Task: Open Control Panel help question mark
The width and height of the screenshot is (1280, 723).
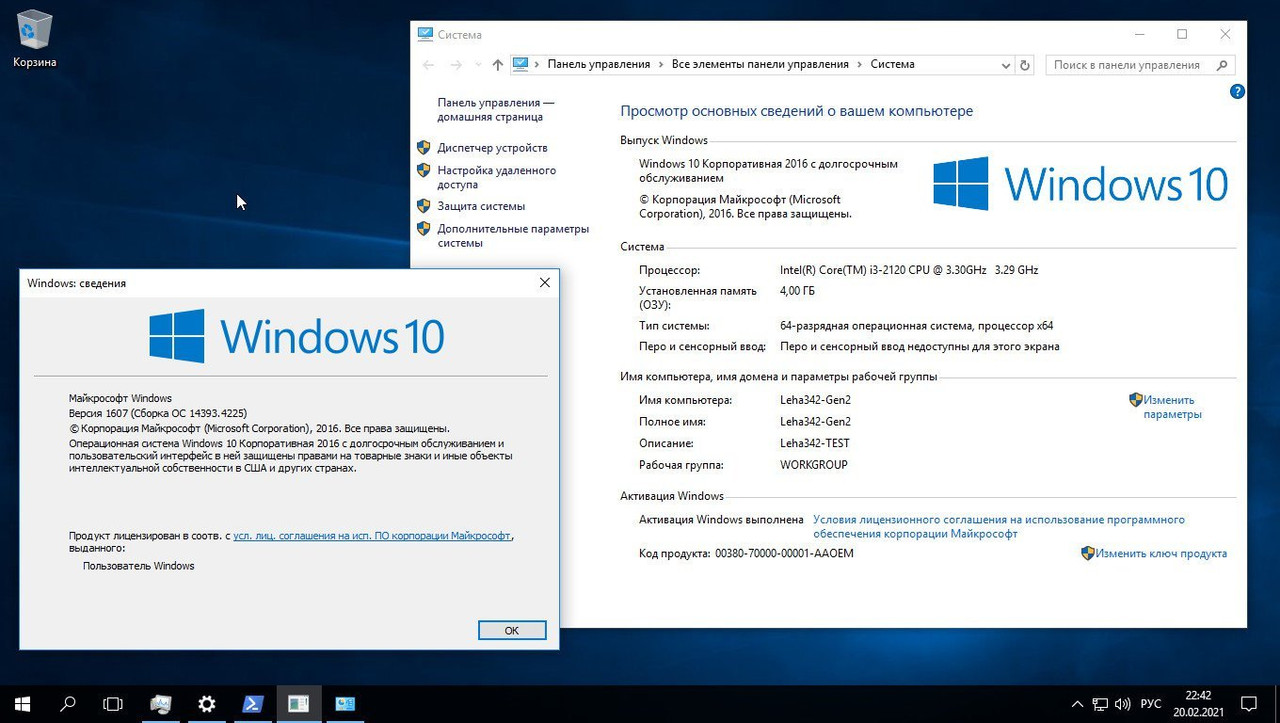Action: [x=1237, y=92]
